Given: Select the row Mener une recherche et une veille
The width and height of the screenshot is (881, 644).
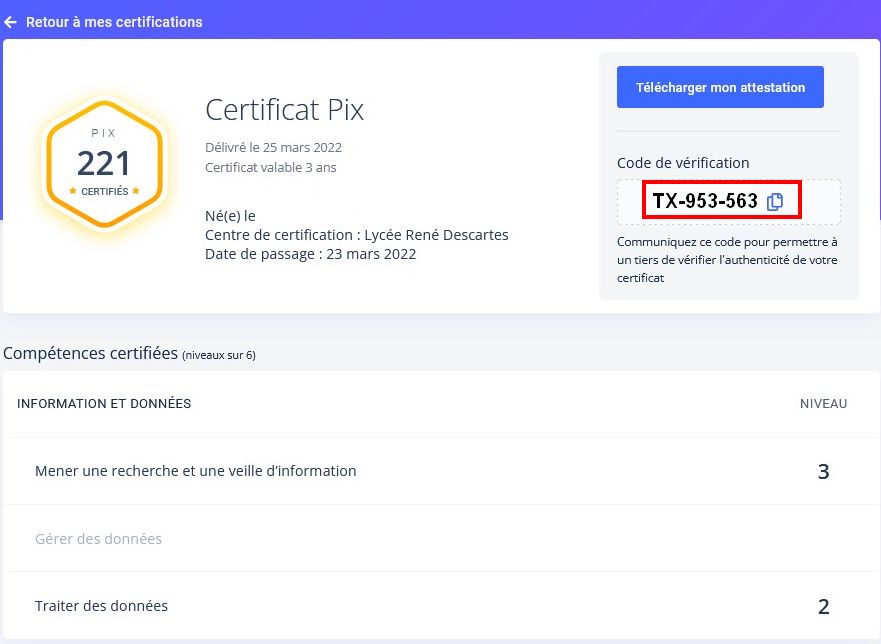Looking at the screenshot, I should (x=196, y=470).
